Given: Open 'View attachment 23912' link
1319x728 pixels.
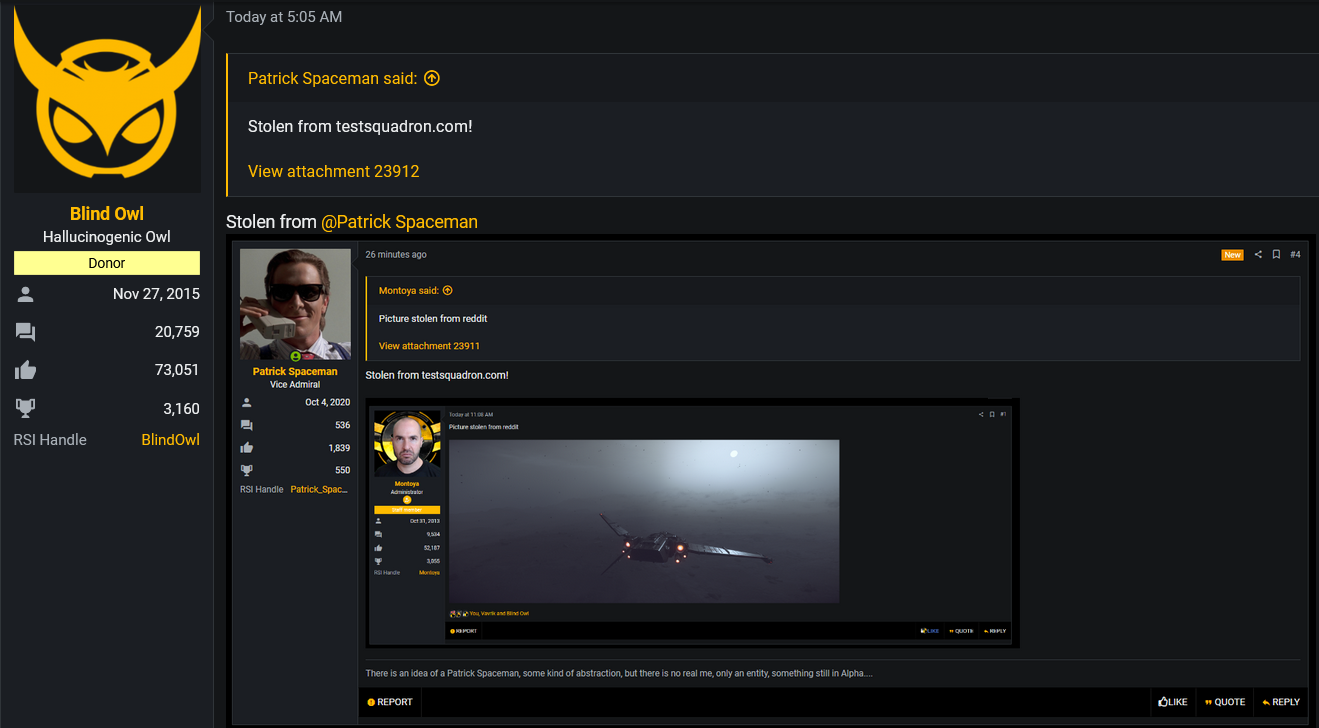Looking at the screenshot, I should pos(333,171).
